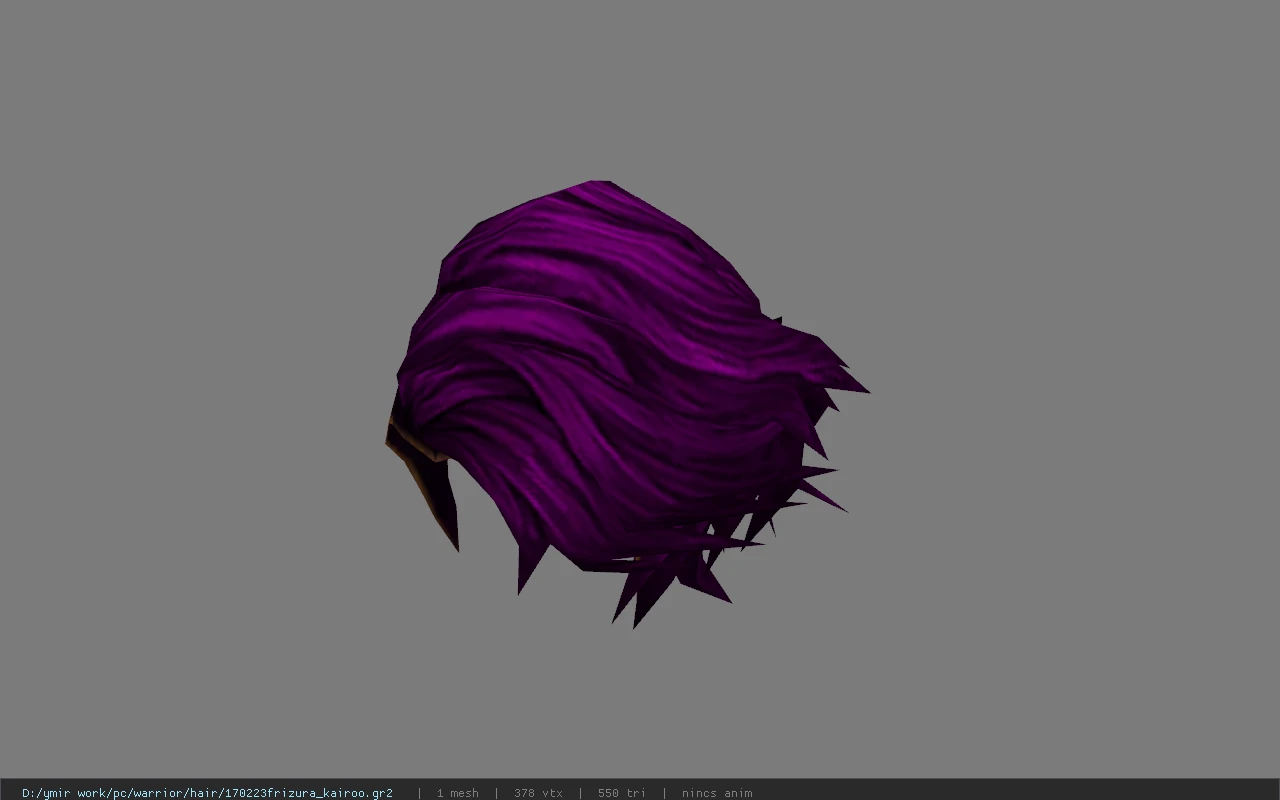
Task: Click the '378 vtx' vertex count
Action: coord(538,793)
